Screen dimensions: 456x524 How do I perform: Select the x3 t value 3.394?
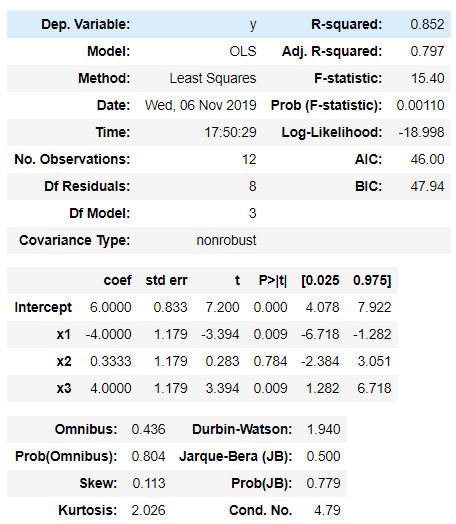click(222, 389)
